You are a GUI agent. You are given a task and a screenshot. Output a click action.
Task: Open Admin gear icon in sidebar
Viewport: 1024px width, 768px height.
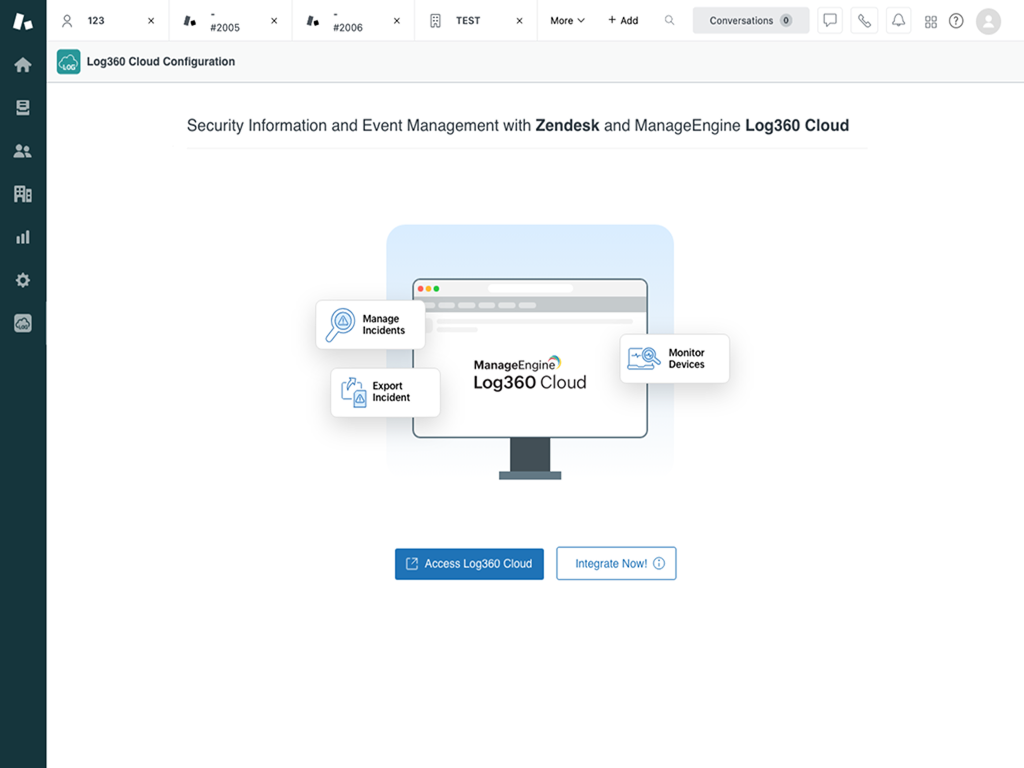(x=22, y=280)
